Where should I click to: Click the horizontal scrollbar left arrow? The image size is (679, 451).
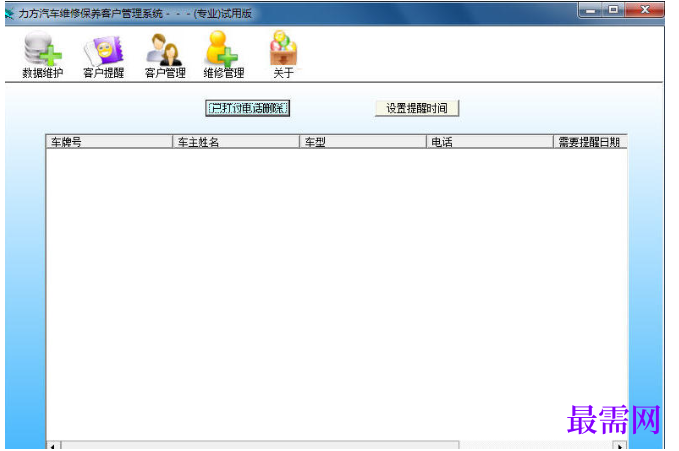click(53, 446)
